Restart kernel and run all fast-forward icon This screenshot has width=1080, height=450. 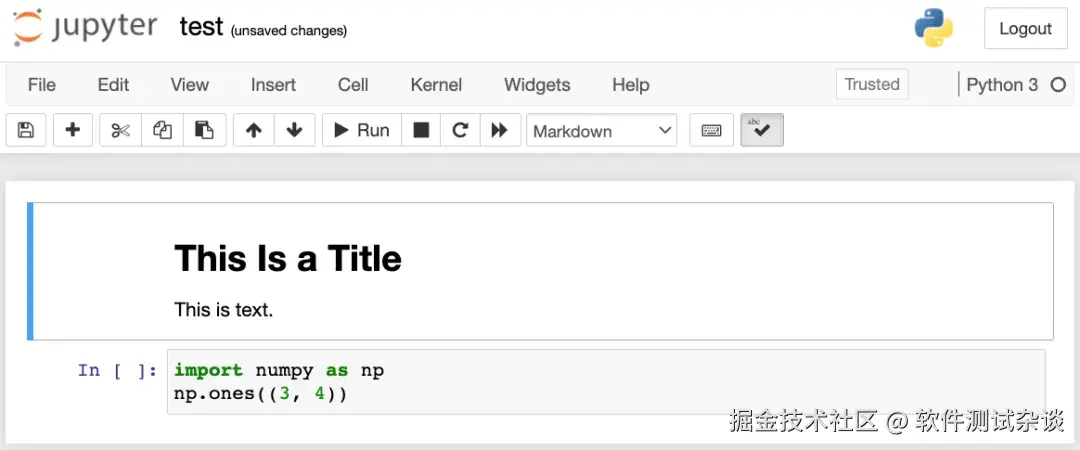tap(499, 130)
